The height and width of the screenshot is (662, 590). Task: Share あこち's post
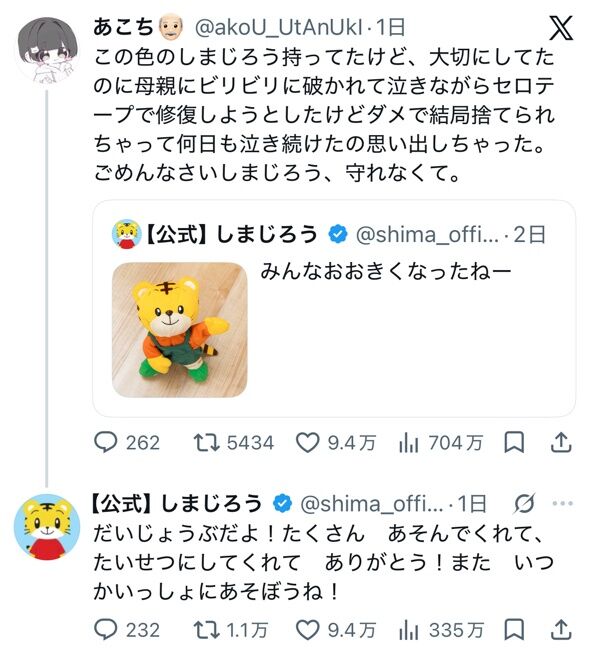click(x=561, y=443)
